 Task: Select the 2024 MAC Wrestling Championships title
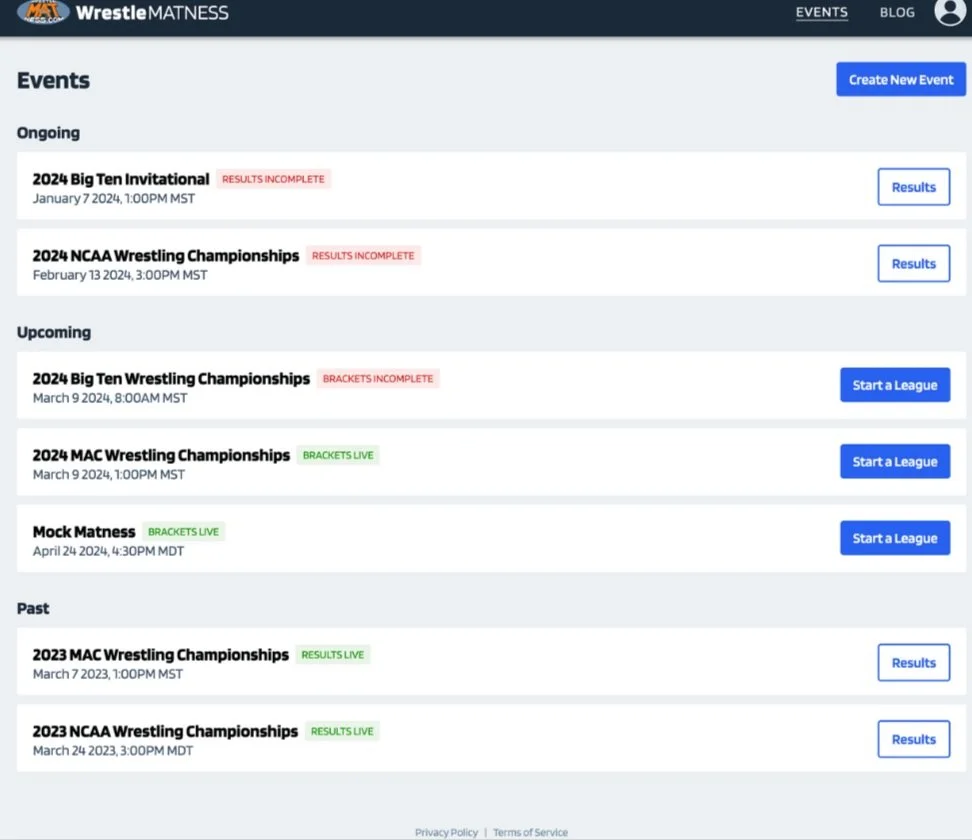161,455
